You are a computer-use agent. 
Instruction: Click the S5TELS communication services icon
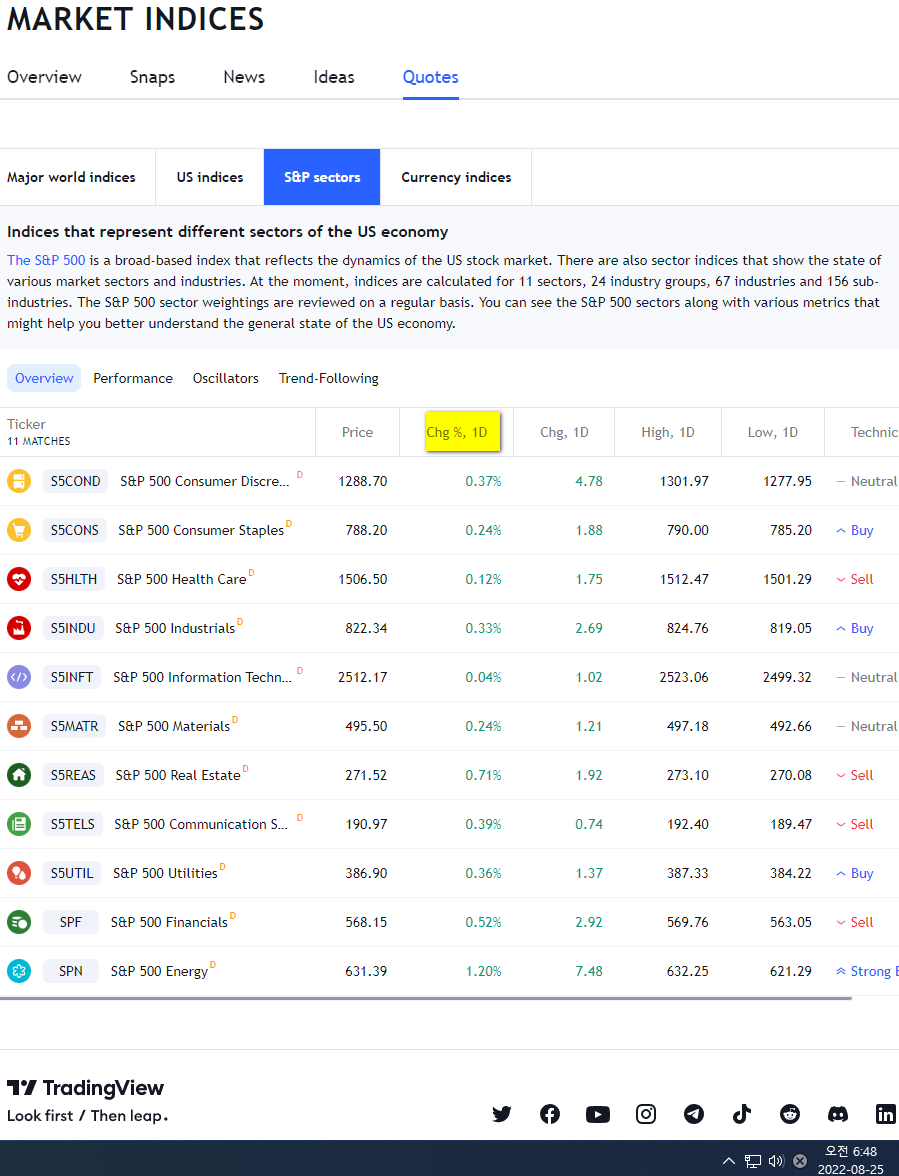click(19, 824)
